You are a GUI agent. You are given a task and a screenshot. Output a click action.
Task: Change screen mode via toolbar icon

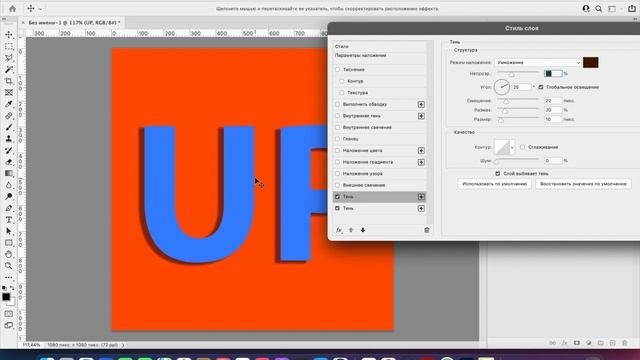pyautogui.click(x=9, y=325)
